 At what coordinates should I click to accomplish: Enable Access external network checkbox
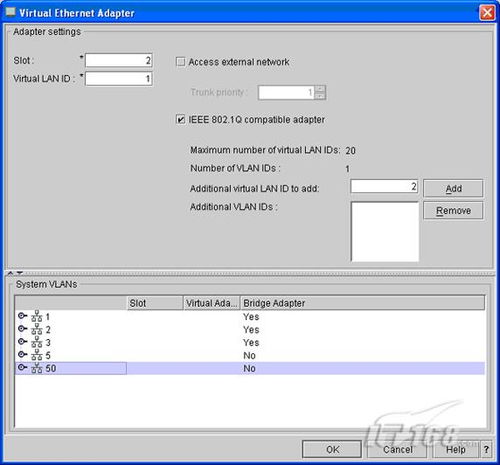click(180, 62)
